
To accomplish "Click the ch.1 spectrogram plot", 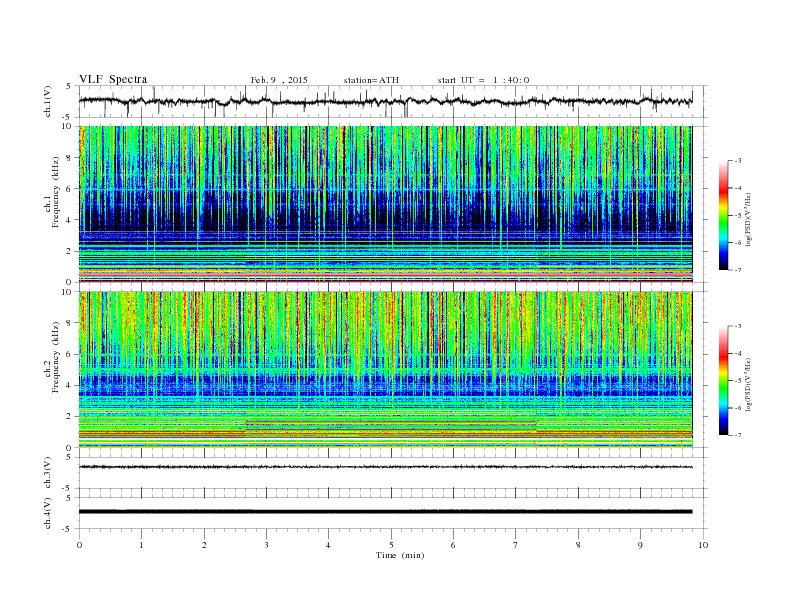I will (385, 204).
